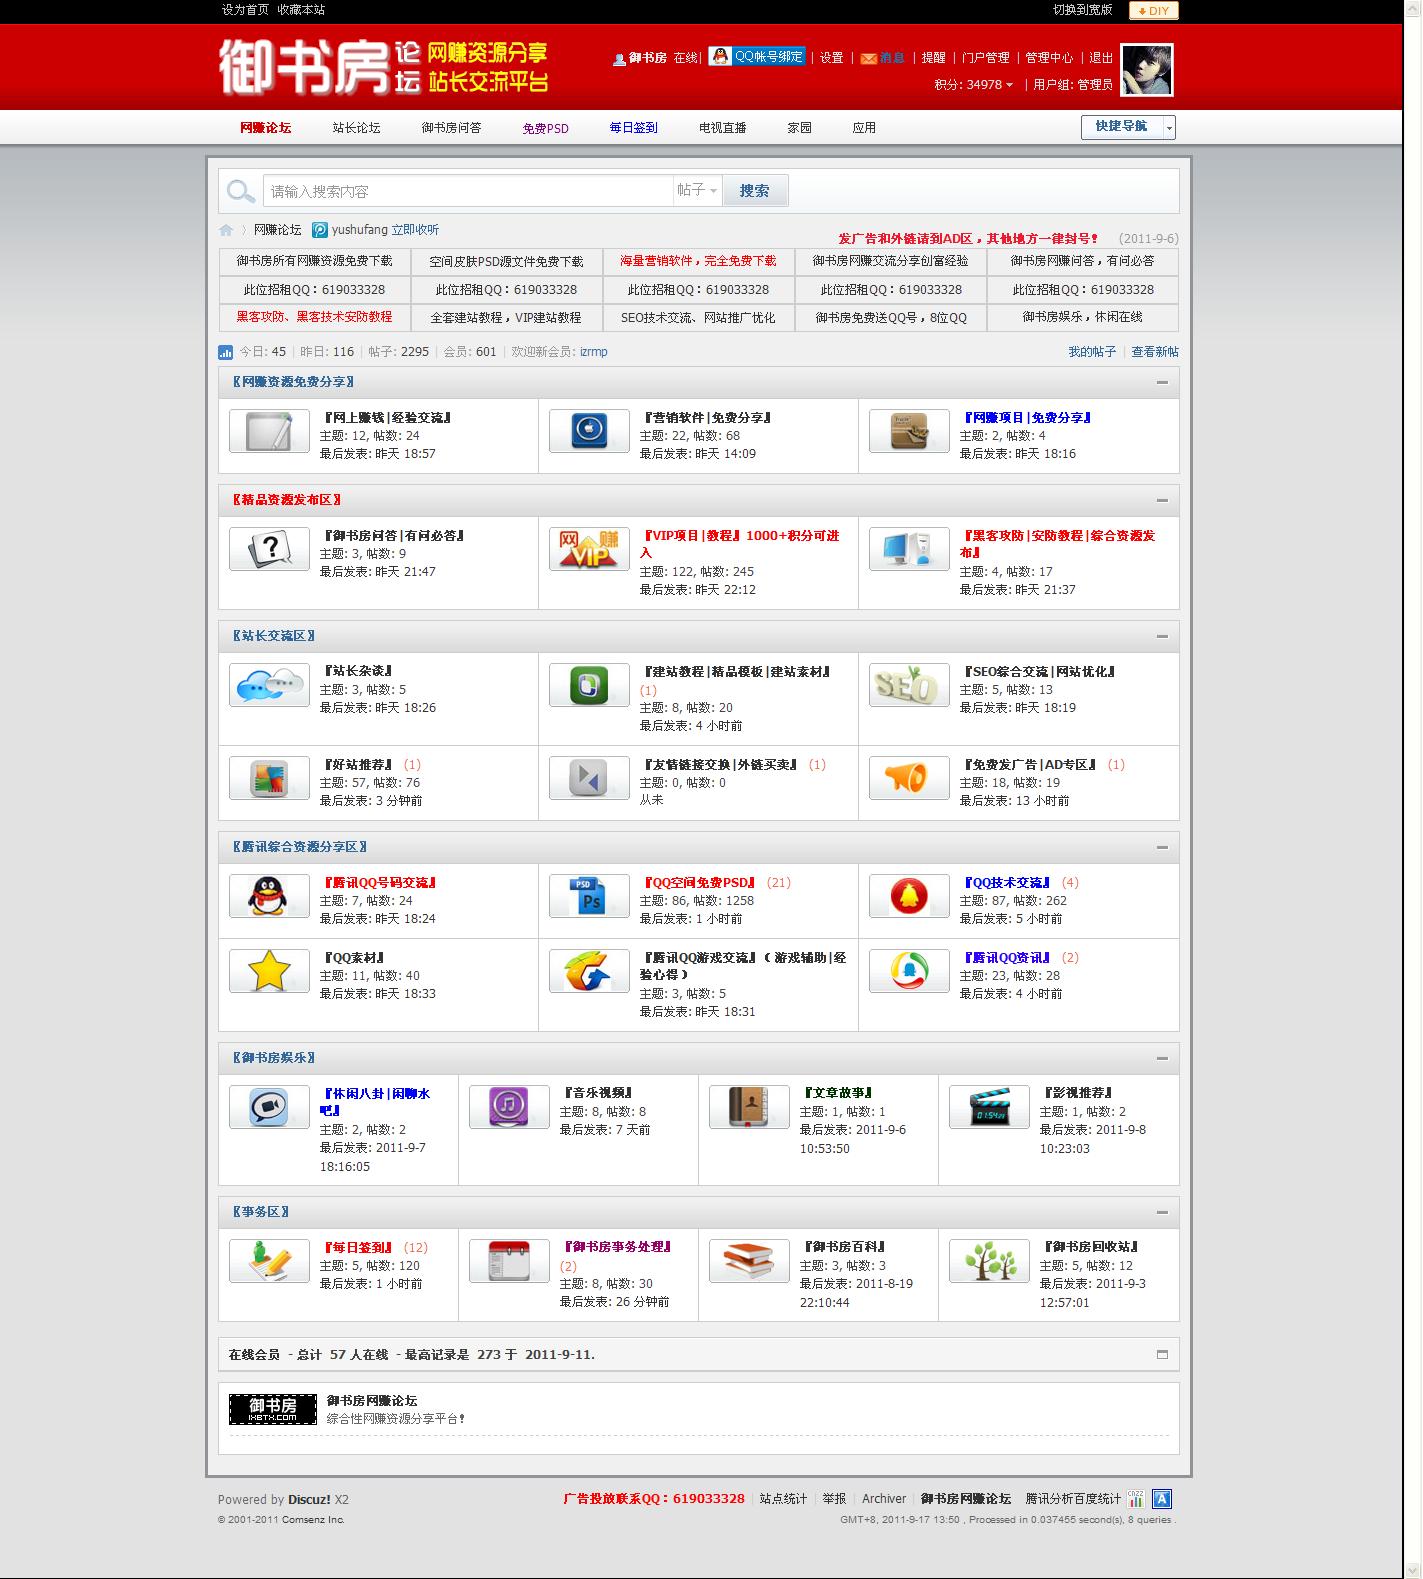The width and height of the screenshot is (1423, 1579).
Task: Toggle the 在线会员 list expander
Action: (1162, 1355)
